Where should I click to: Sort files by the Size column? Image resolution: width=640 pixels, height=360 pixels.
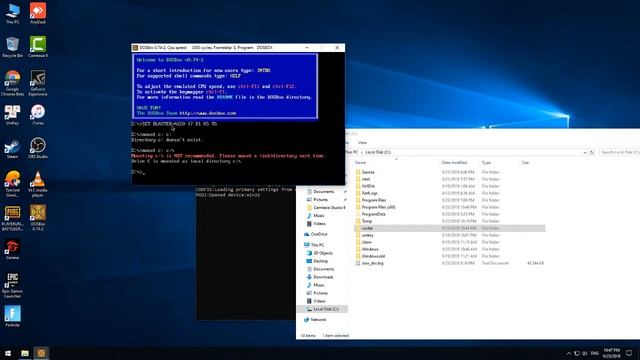coord(525,162)
